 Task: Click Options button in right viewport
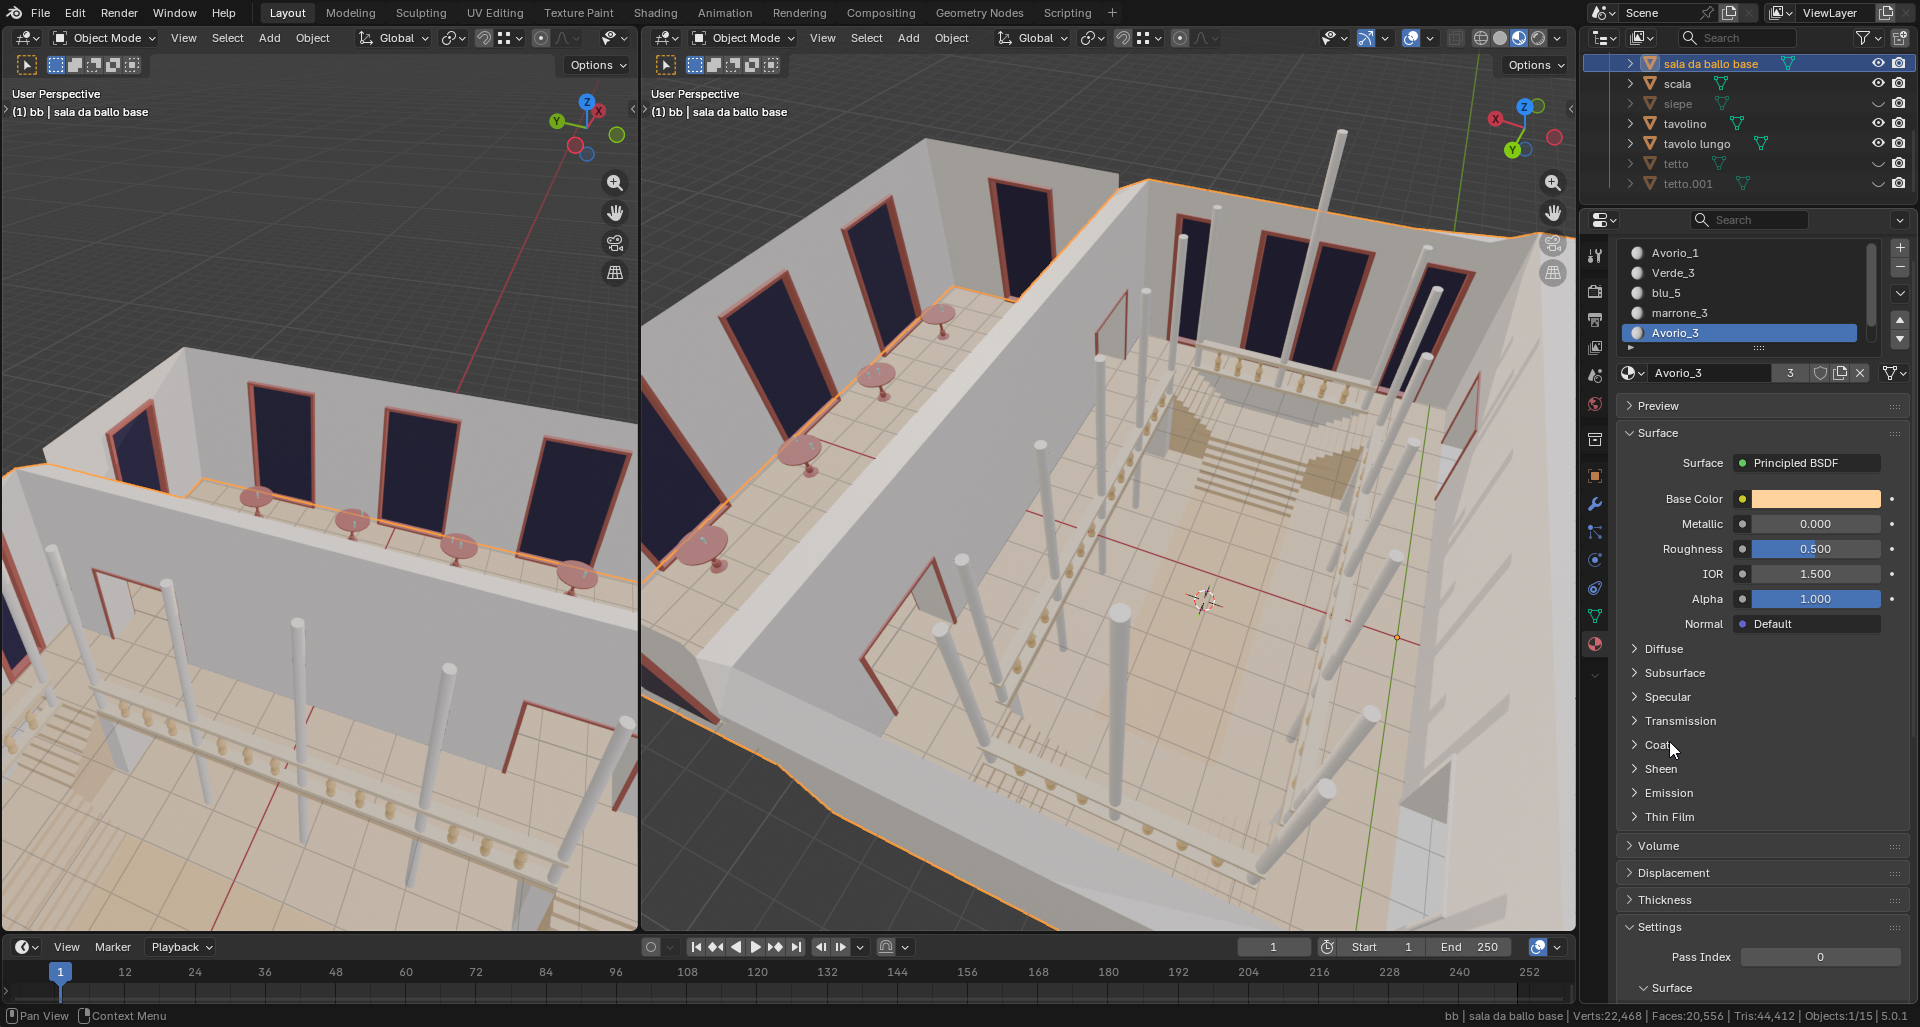pos(1536,65)
